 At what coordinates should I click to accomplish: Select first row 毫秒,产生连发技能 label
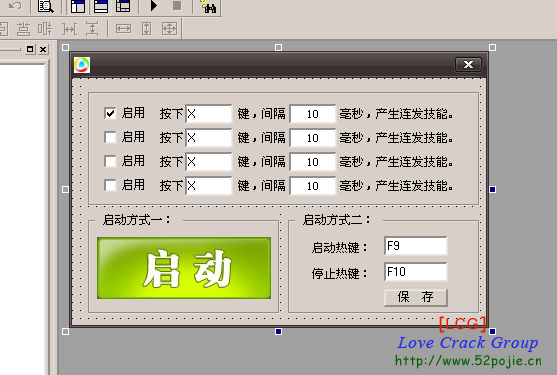click(396, 114)
